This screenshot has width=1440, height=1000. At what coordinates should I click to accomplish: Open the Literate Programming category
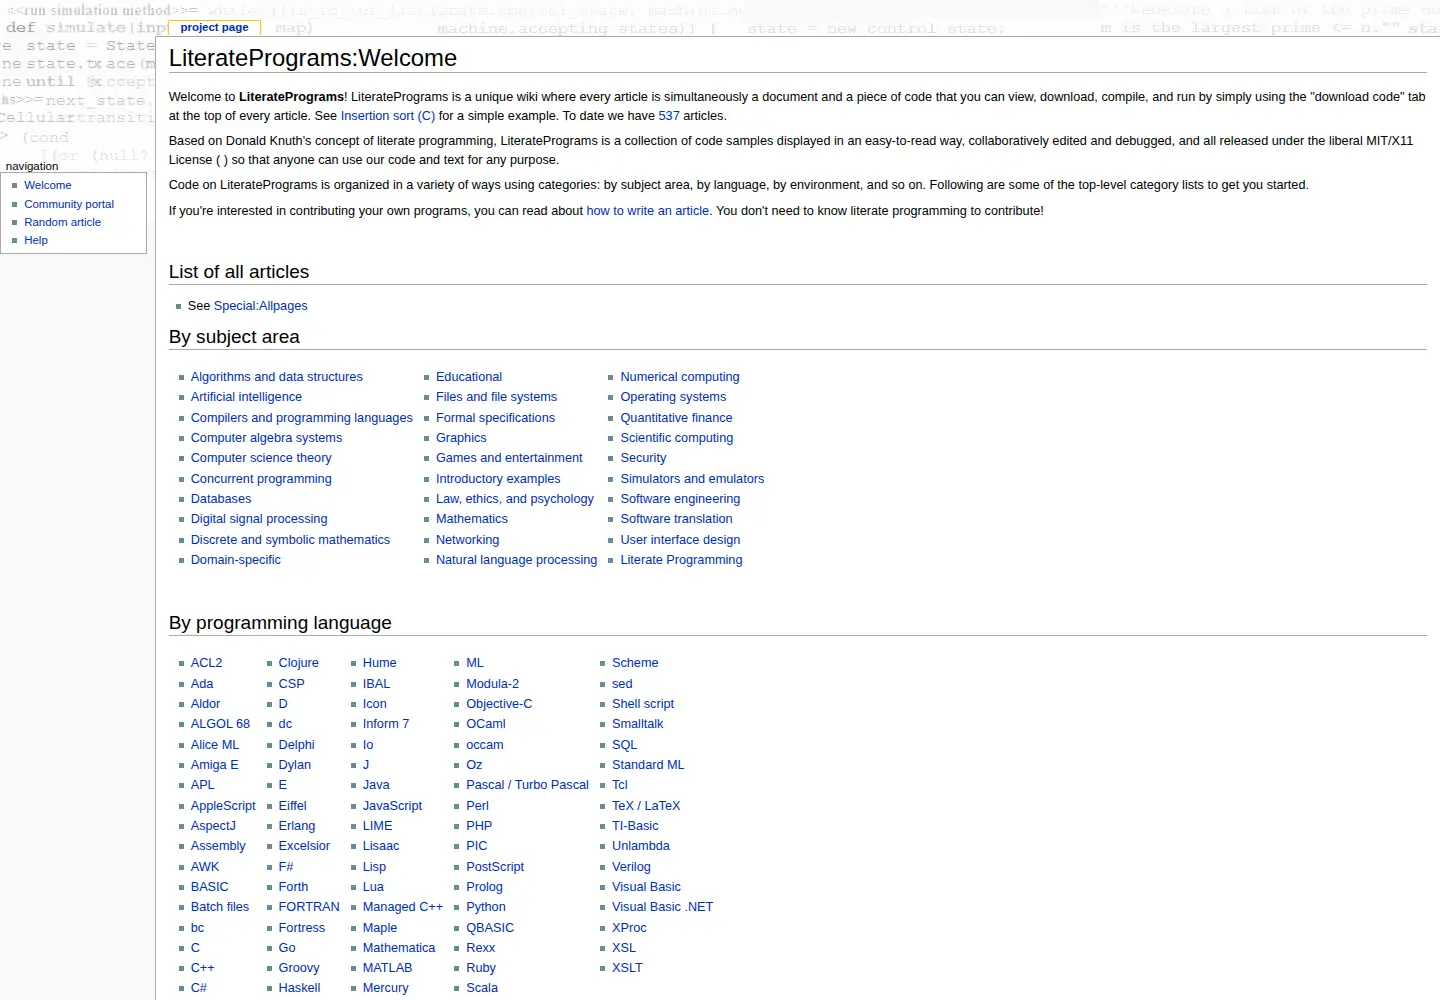pyautogui.click(x=681, y=560)
